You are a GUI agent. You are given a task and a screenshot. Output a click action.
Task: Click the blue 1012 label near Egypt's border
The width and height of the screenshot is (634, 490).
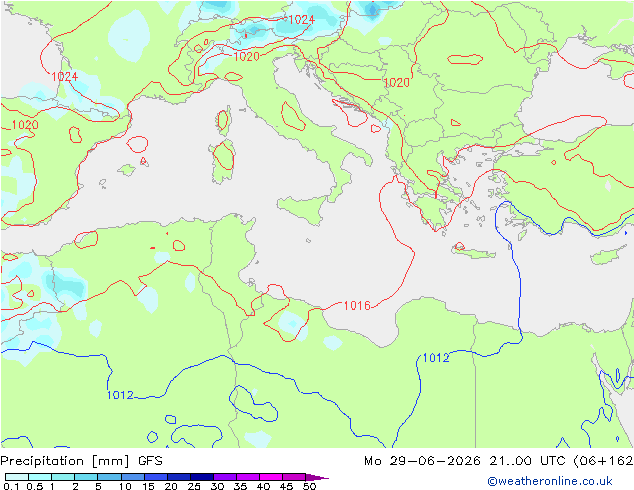436,358
